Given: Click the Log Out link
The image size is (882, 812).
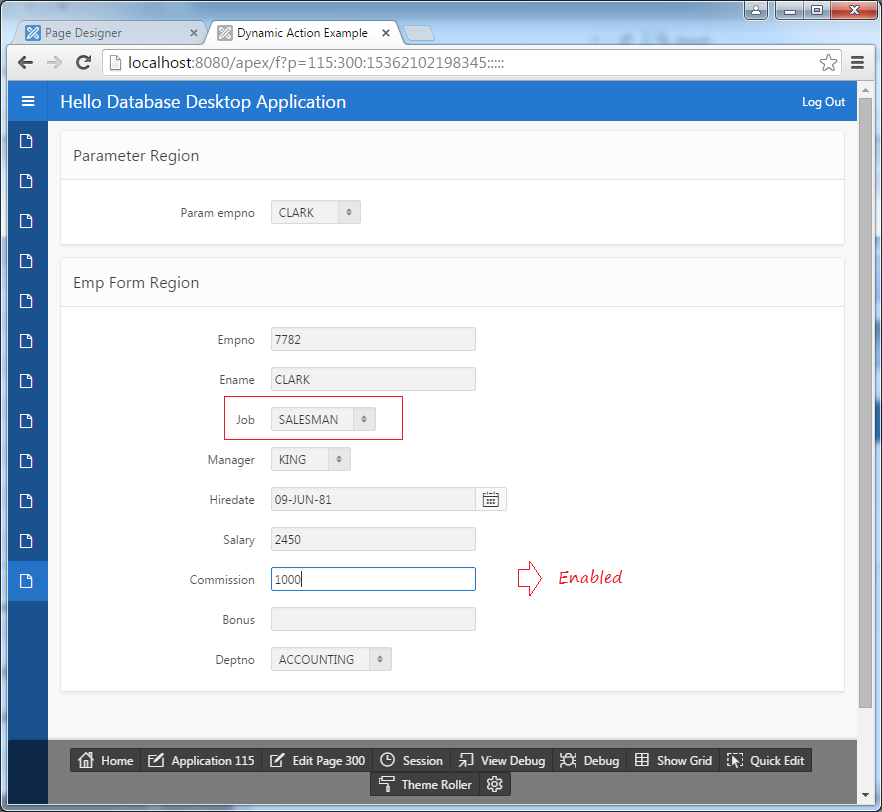Looking at the screenshot, I should point(823,102).
